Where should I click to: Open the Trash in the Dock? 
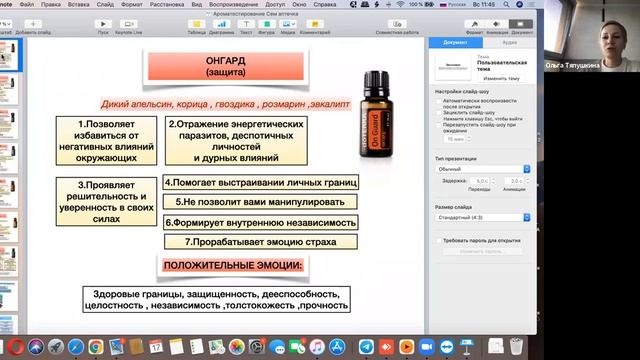pyautogui.click(x=516, y=347)
